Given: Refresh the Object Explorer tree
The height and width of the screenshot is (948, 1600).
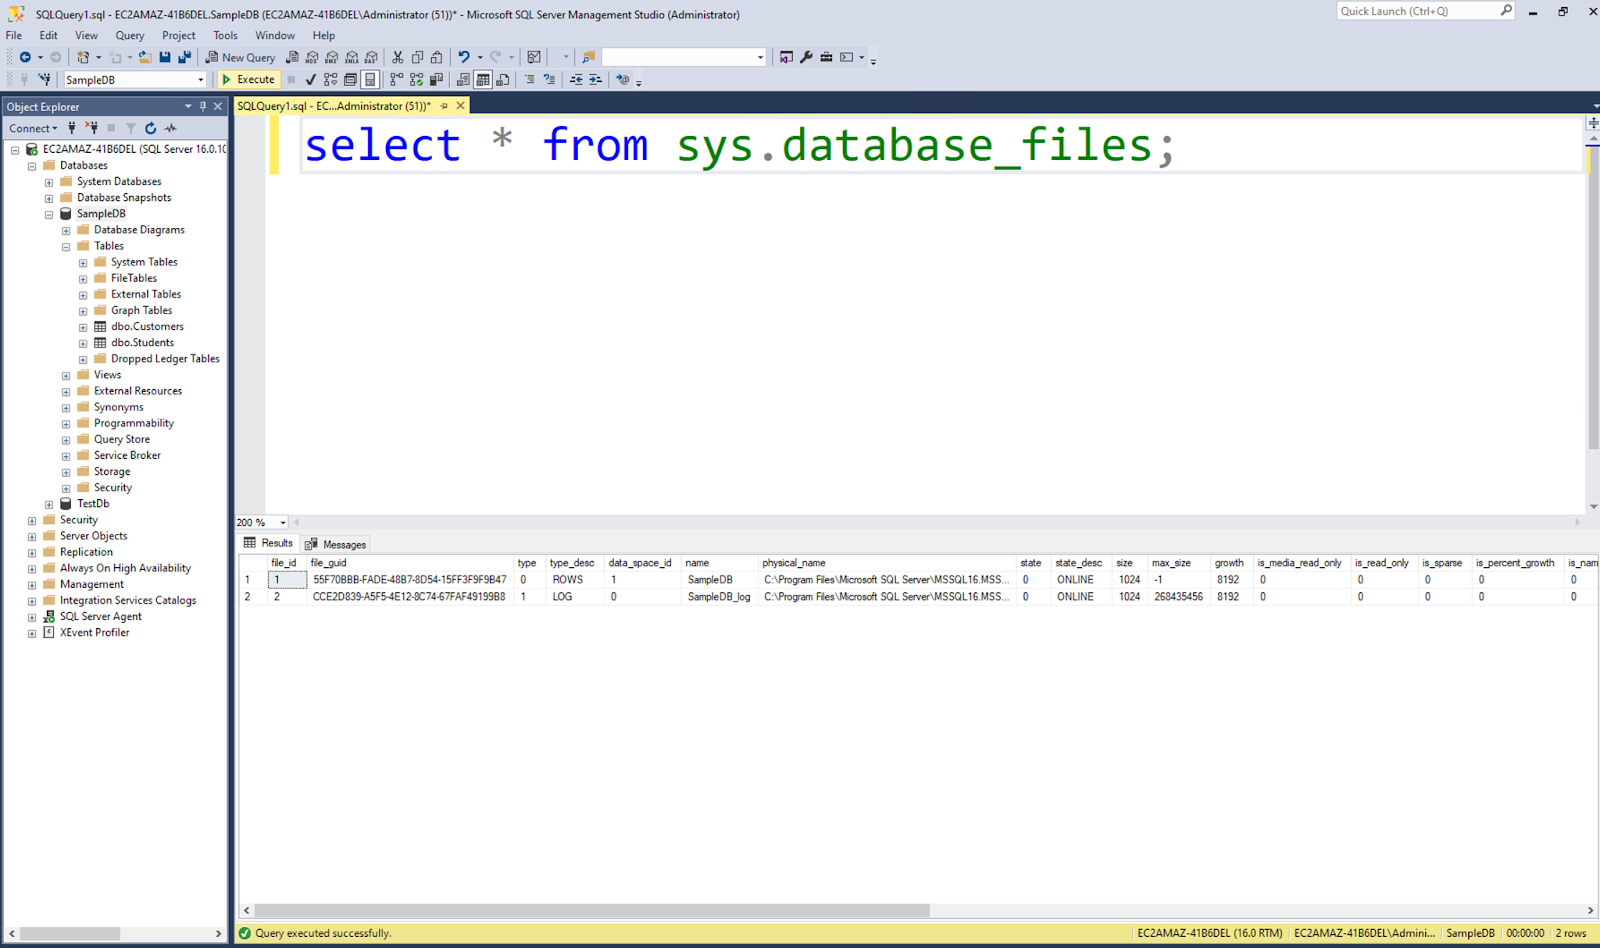Looking at the screenshot, I should point(150,128).
